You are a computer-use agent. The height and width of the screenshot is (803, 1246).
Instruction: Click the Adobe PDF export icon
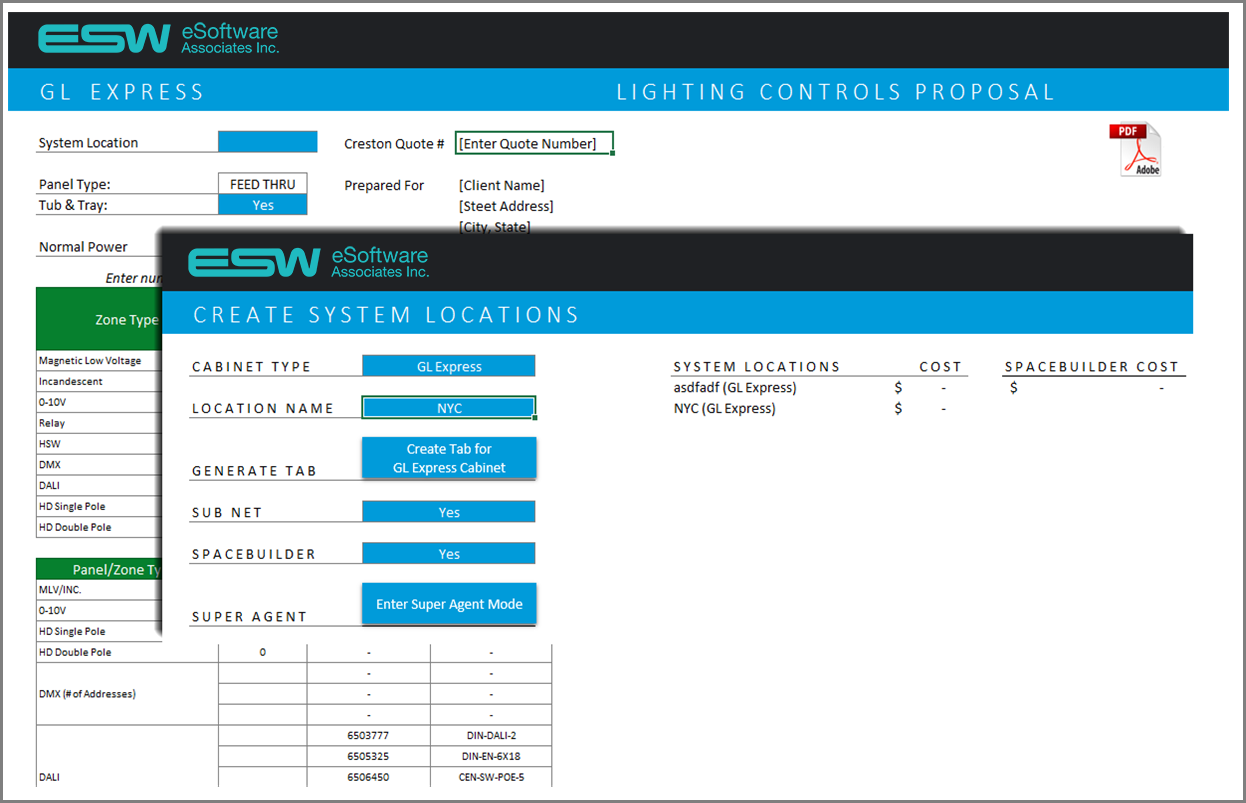1135,150
